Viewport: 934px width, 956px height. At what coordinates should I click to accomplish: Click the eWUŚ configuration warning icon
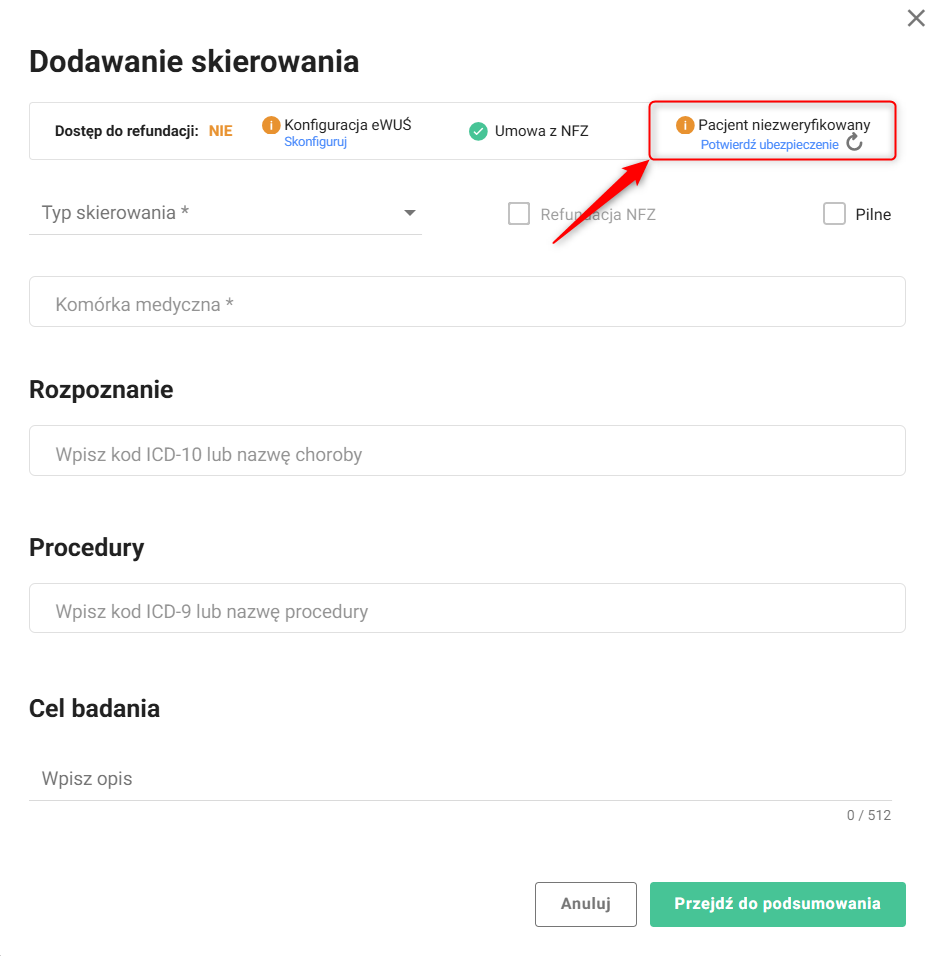[270, 125]
